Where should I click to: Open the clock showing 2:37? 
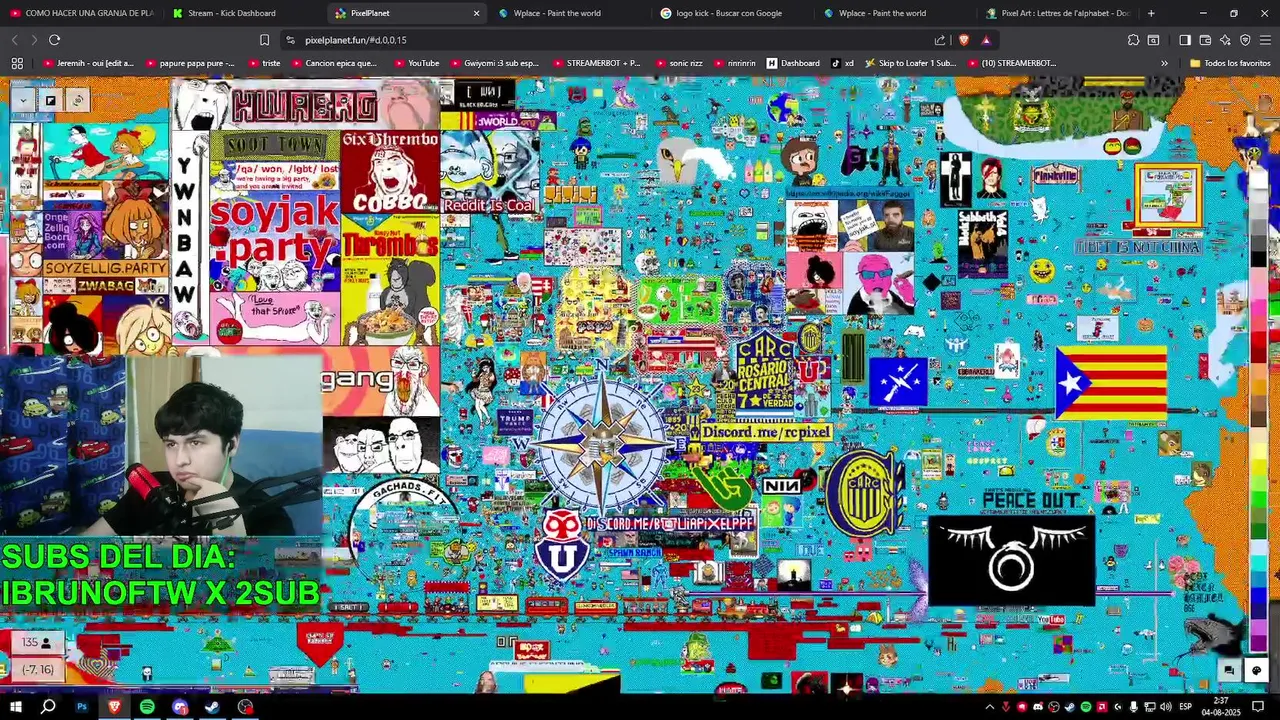click(x=1221, y=707)
